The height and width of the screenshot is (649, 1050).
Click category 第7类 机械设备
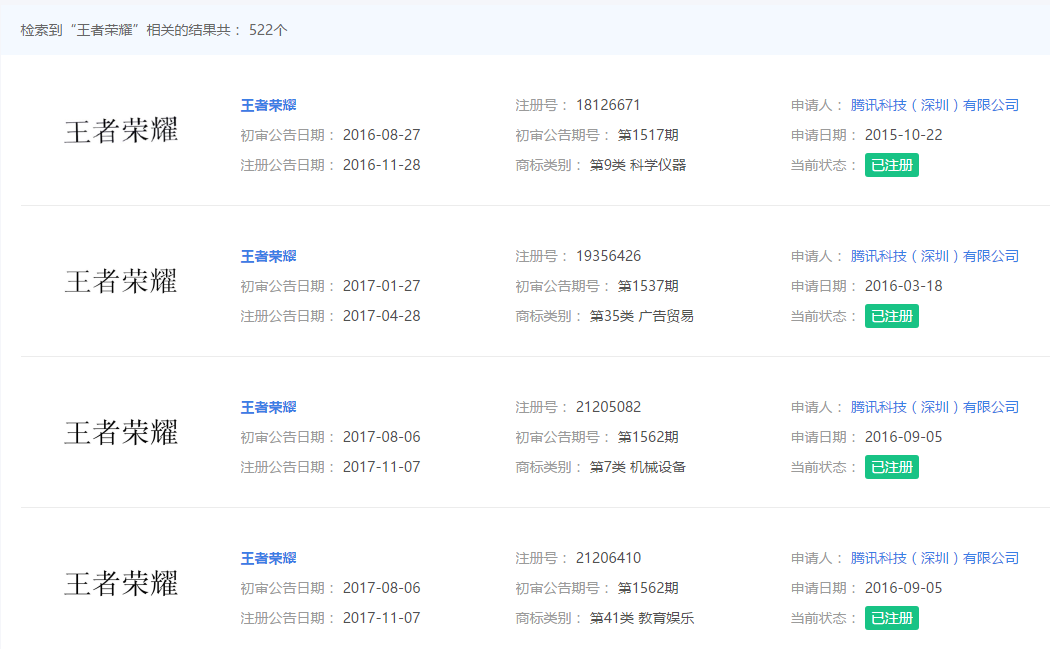click(638, 467)
